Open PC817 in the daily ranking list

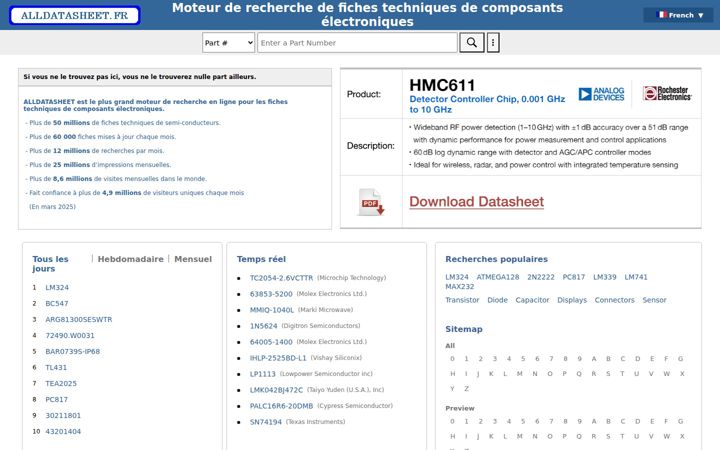tap(56, 399)
